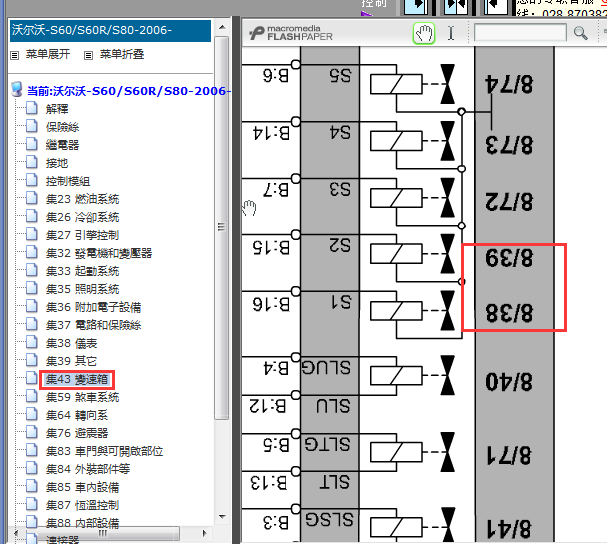Open 集33 起動系統 section
The image size is (607, 544).
click(x=82, y=271)
